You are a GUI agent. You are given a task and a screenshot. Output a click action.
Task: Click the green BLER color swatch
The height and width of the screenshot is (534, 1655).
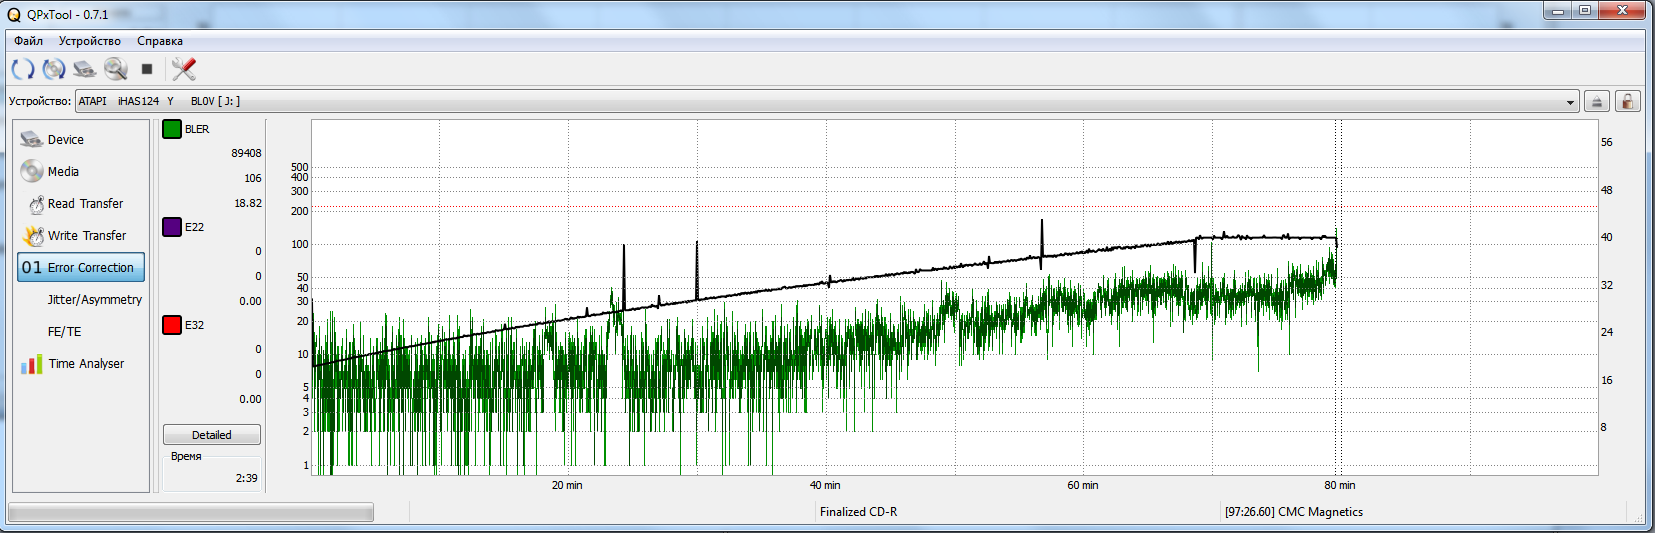pyautogui.click(x=172, y=129)
